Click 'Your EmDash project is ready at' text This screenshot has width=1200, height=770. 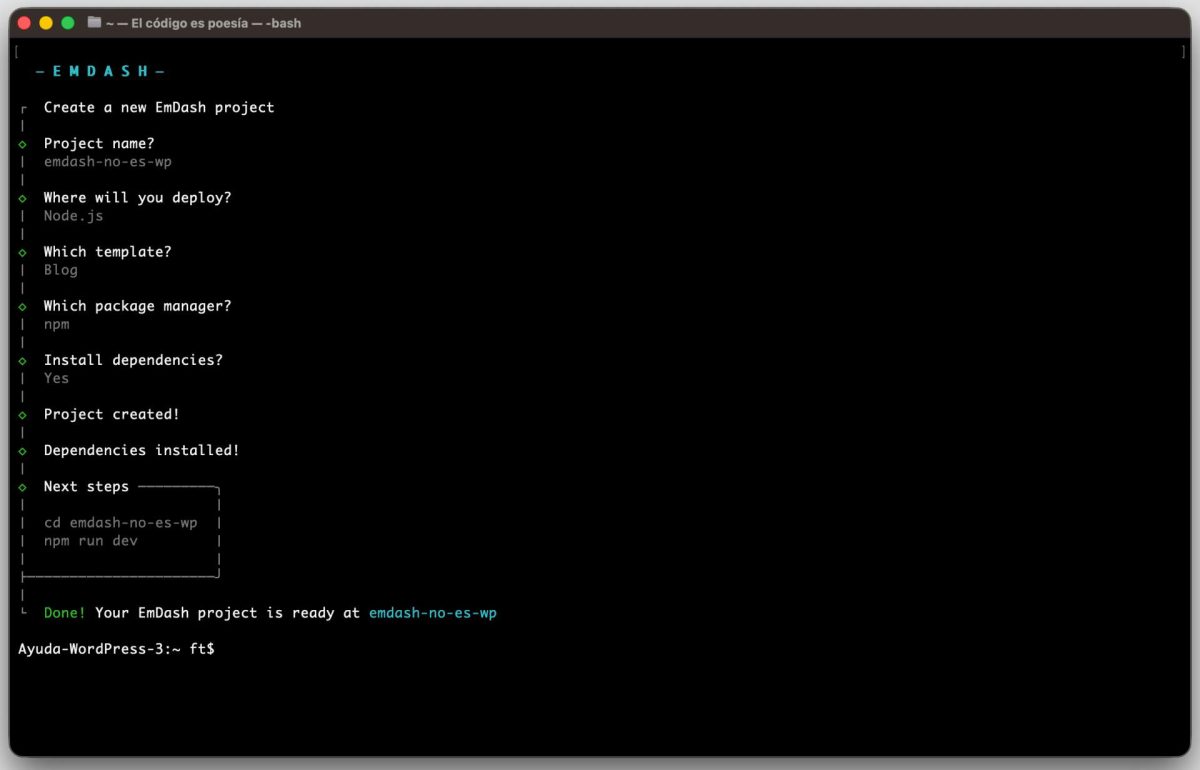(x=228, y=612)
